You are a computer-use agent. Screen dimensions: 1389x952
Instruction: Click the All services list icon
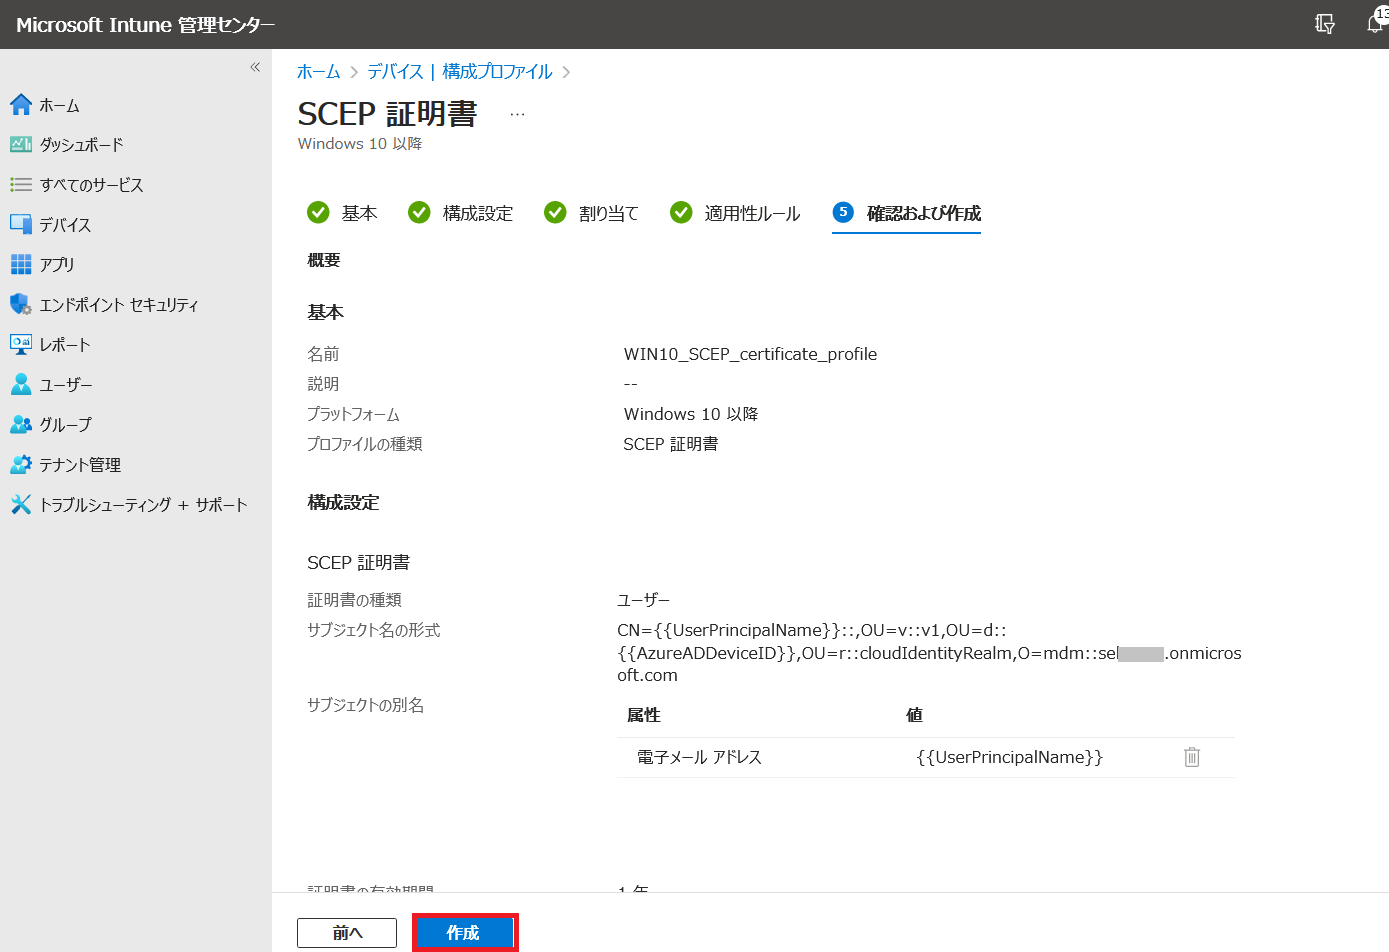21,185
